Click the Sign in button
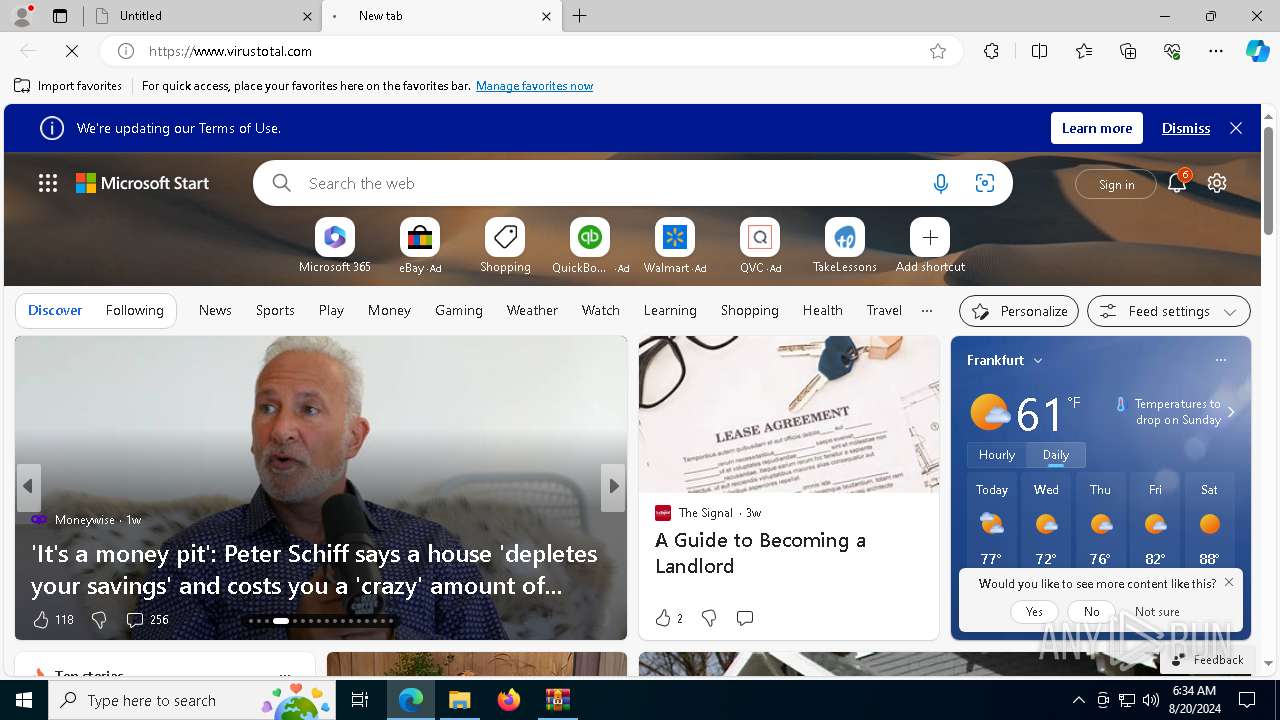Screen dimensions: 1280x720 (1116, 184)
